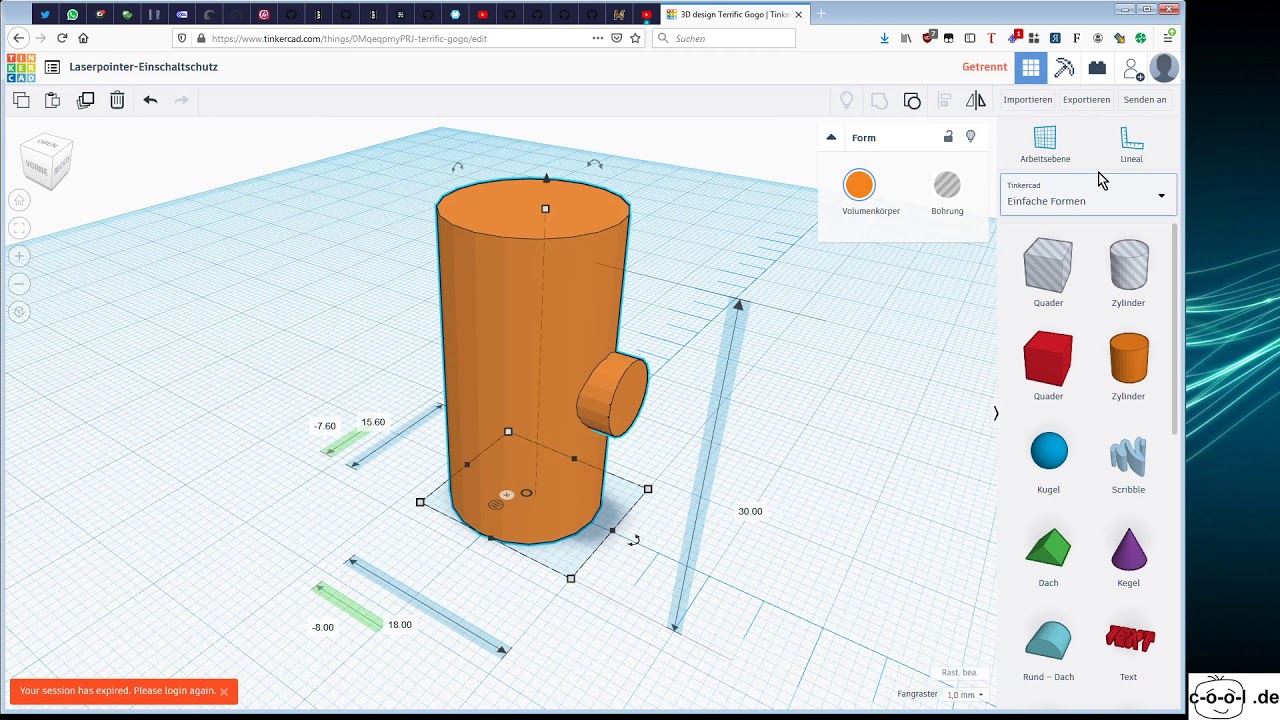Image resolution: width=1280 pixels, height=720 pixels.
Task: Dismiss the session expired notification
Action: point(224,691)
